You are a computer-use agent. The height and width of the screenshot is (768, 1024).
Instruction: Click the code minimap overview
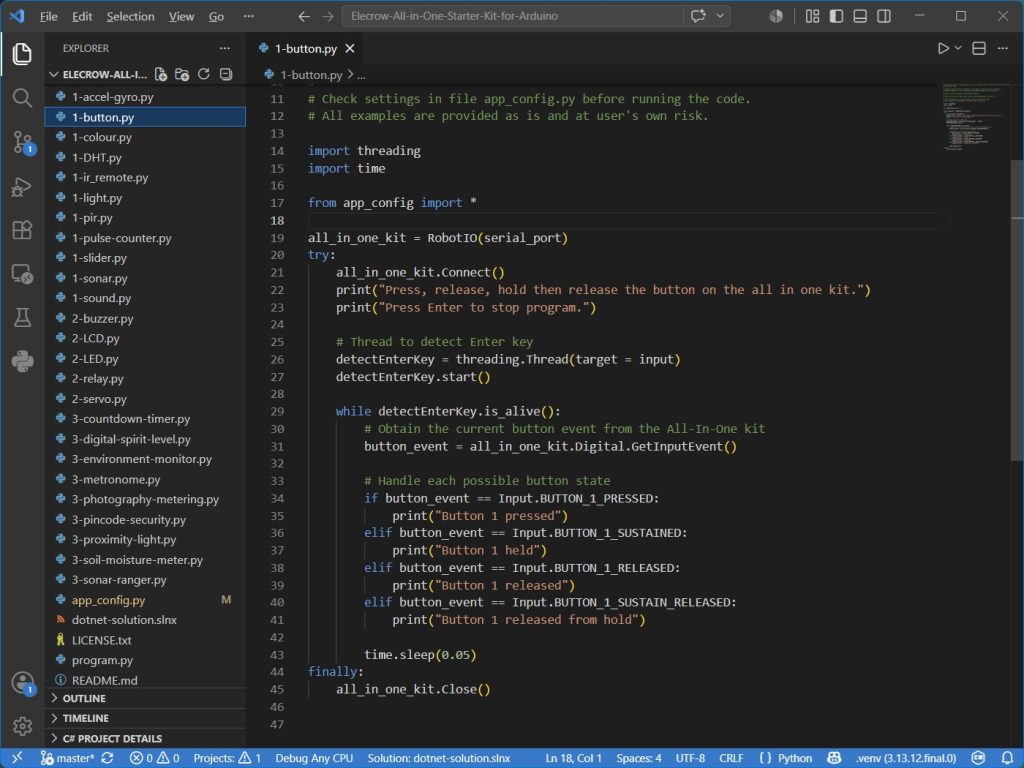tap(975, 117)
